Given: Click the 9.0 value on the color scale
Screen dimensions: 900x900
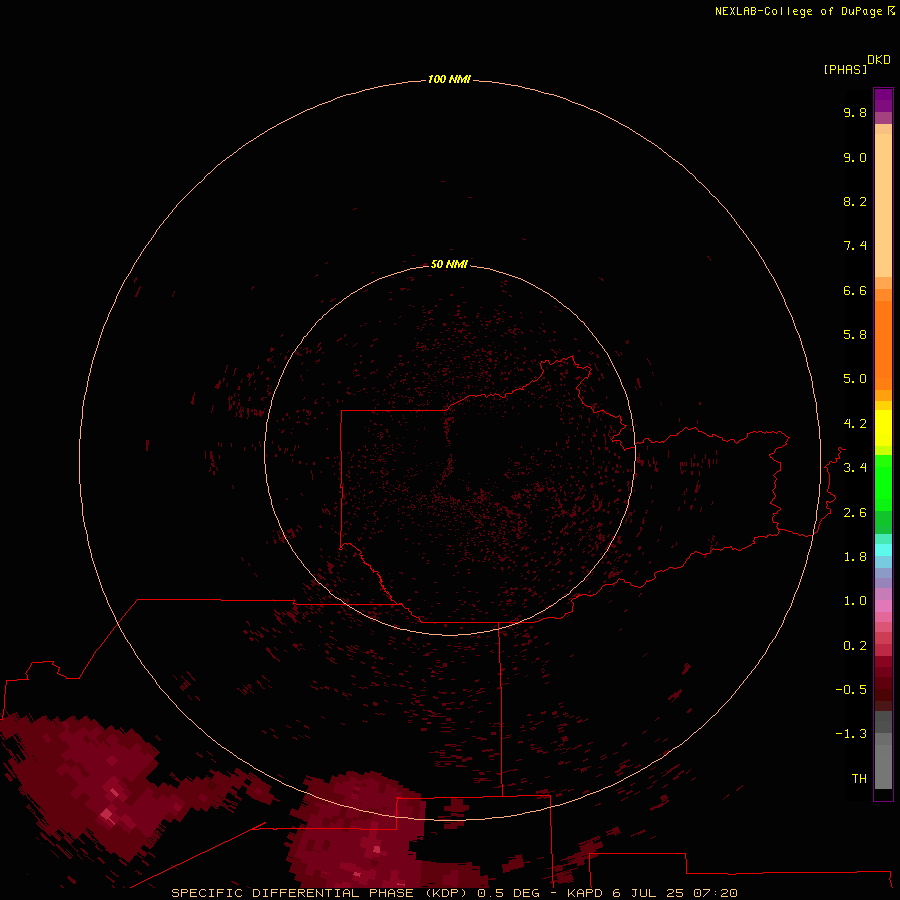Looking at the screenshot, I should click(855, 157).
